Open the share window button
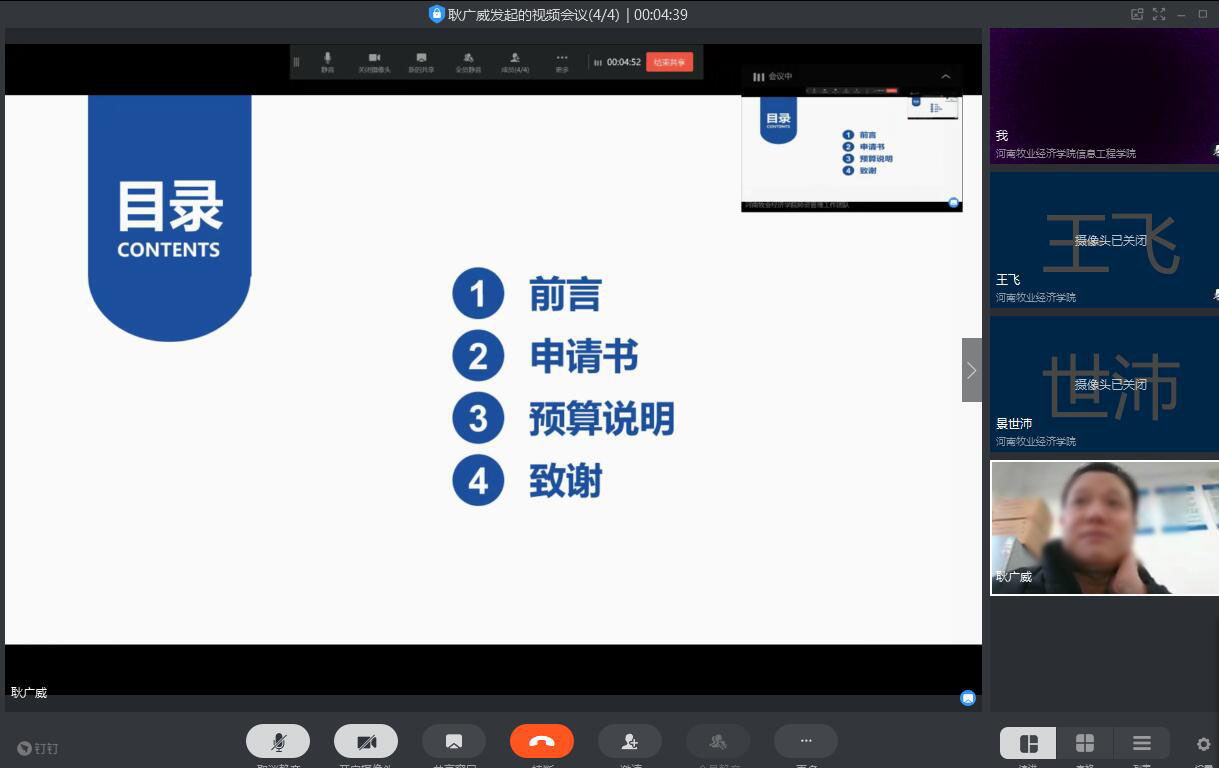 tap(454, 741)
